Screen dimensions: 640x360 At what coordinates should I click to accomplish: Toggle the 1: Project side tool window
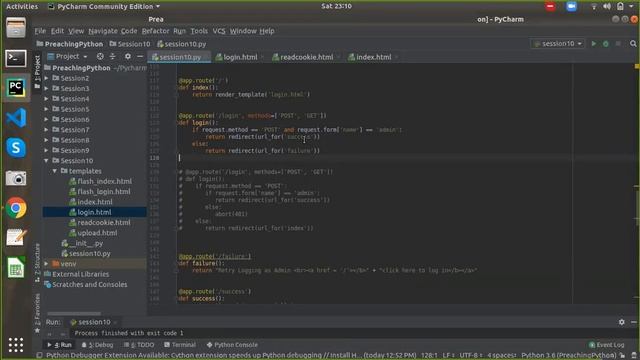[37, 72]
